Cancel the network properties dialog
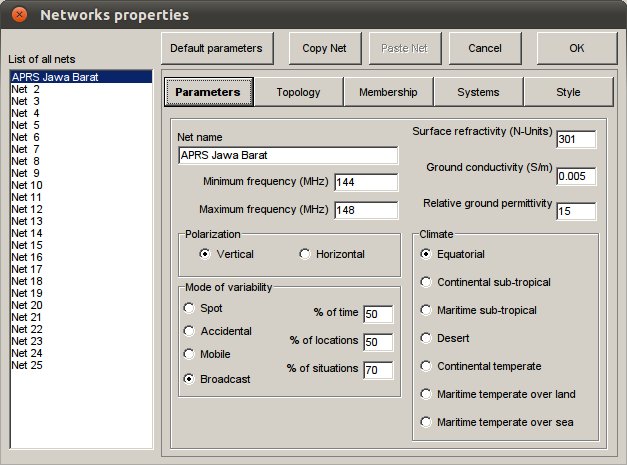The image size is (627, 465). [485, 48]
